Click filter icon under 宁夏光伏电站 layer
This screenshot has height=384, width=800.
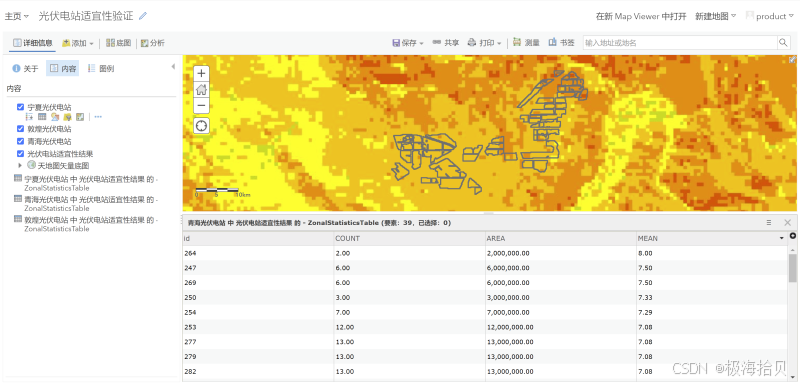[67, 117]
